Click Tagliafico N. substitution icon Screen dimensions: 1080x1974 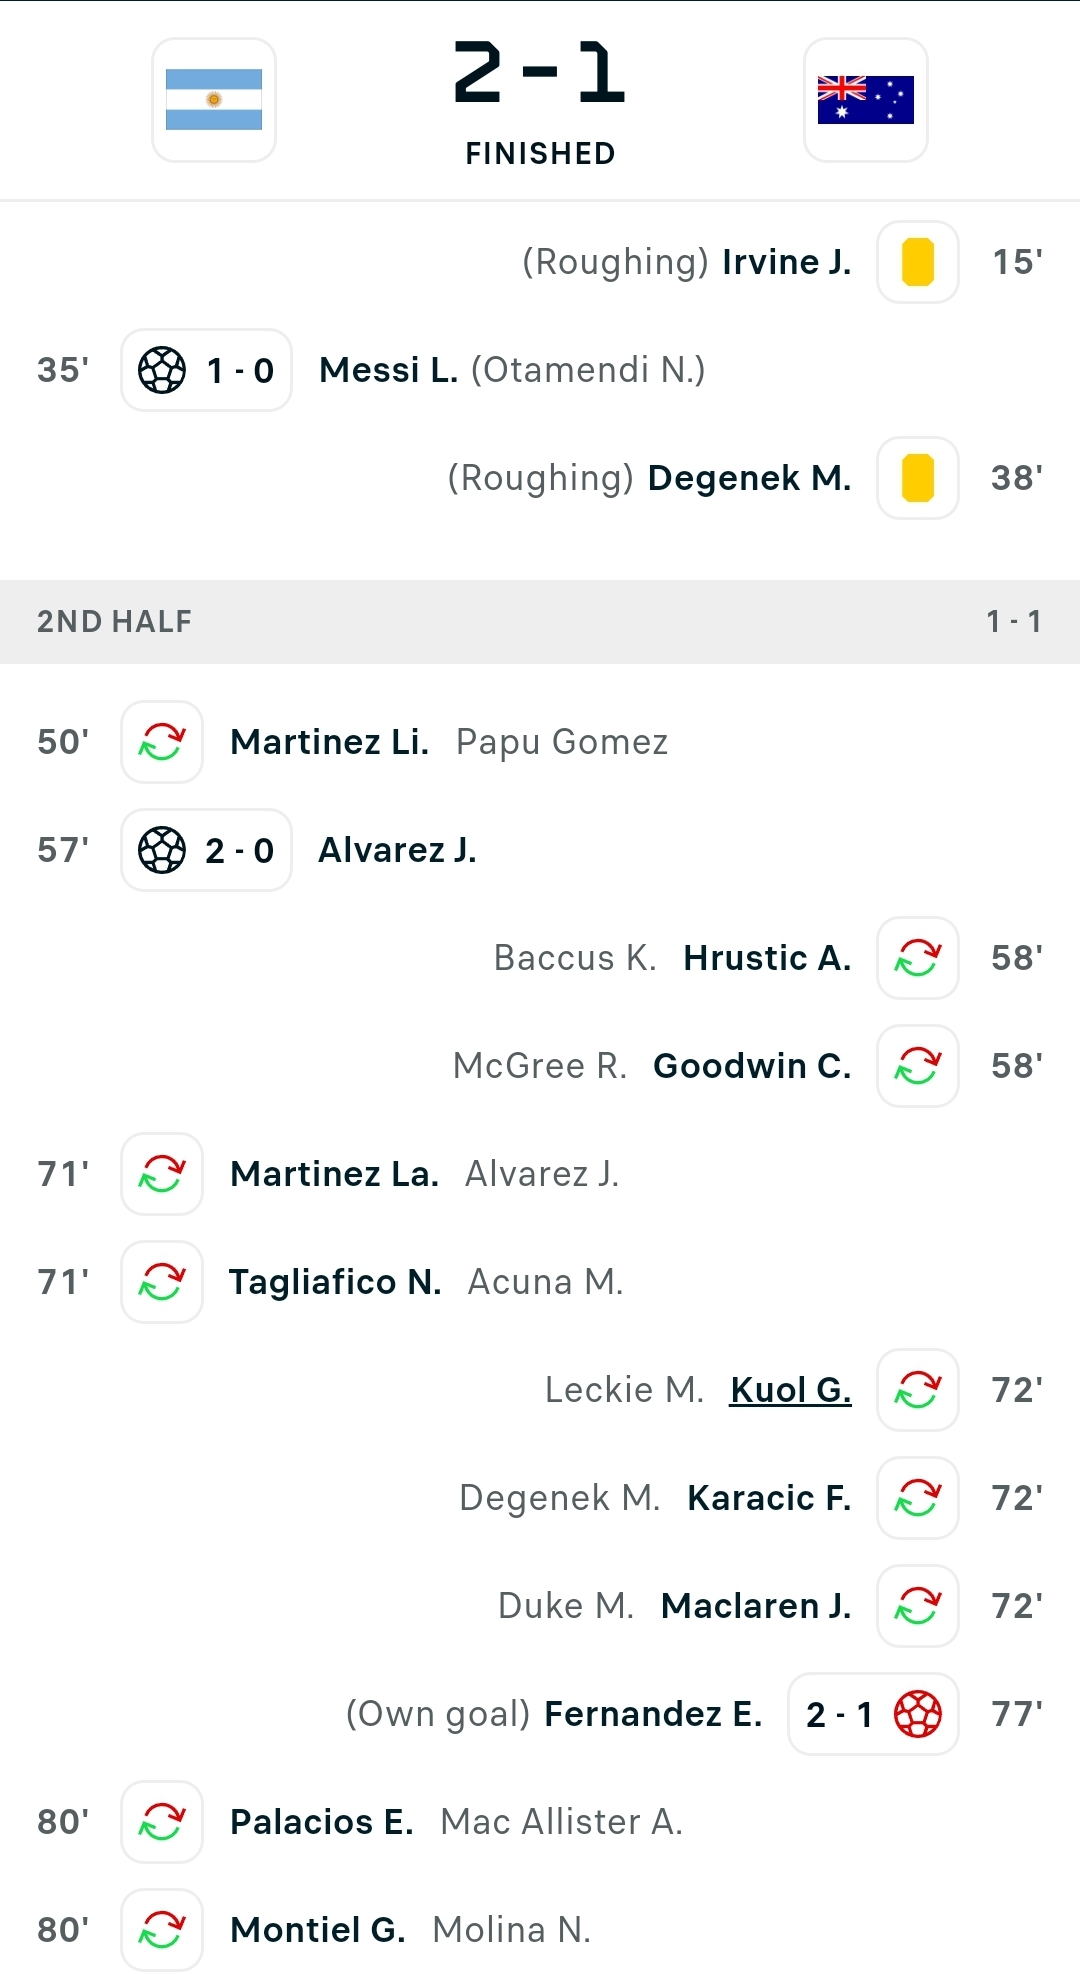point(162,1282)
